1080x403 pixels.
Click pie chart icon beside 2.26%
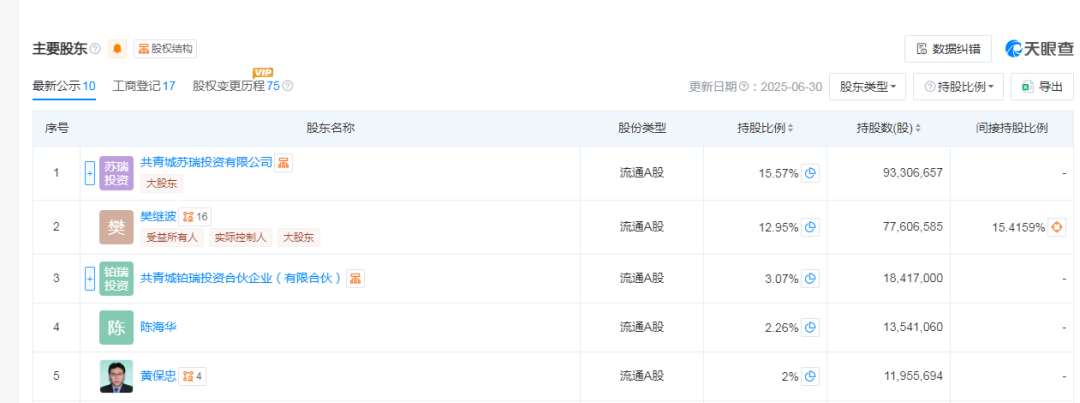pyautogui.click(x=811, y=327)
